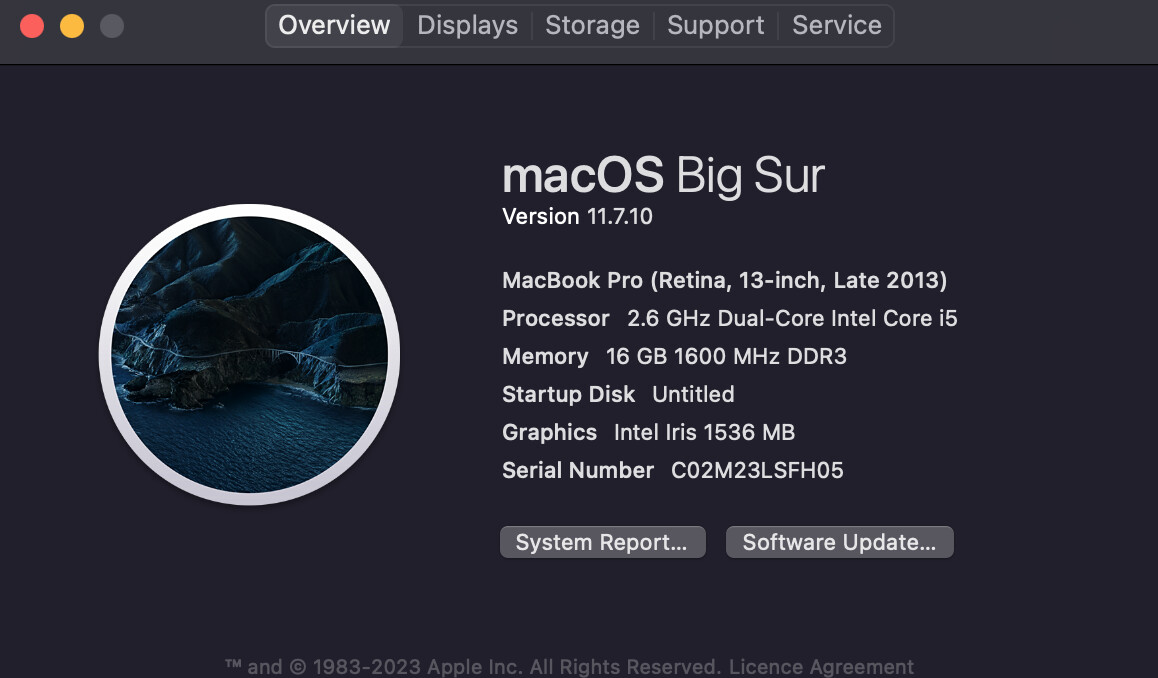The height and width of the screenshot is (678, 1158).
Task: Click the macOS Big Sur circular logo
Action: [250, 355]
